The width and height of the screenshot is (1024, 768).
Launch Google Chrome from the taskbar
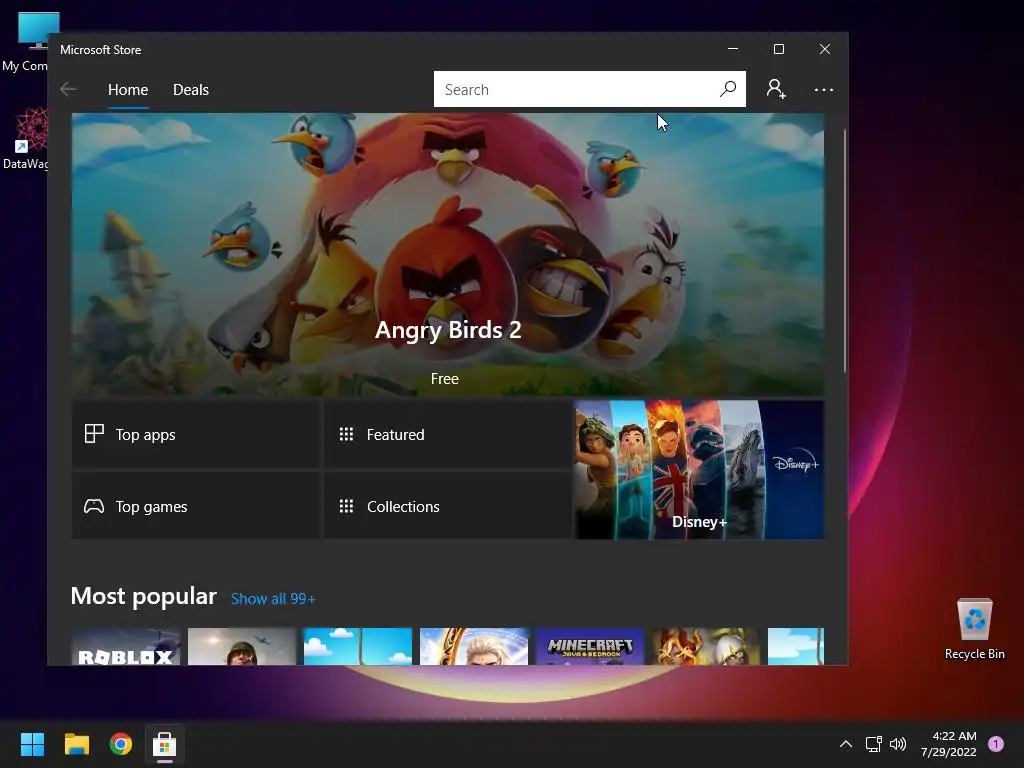pos(121,744)
